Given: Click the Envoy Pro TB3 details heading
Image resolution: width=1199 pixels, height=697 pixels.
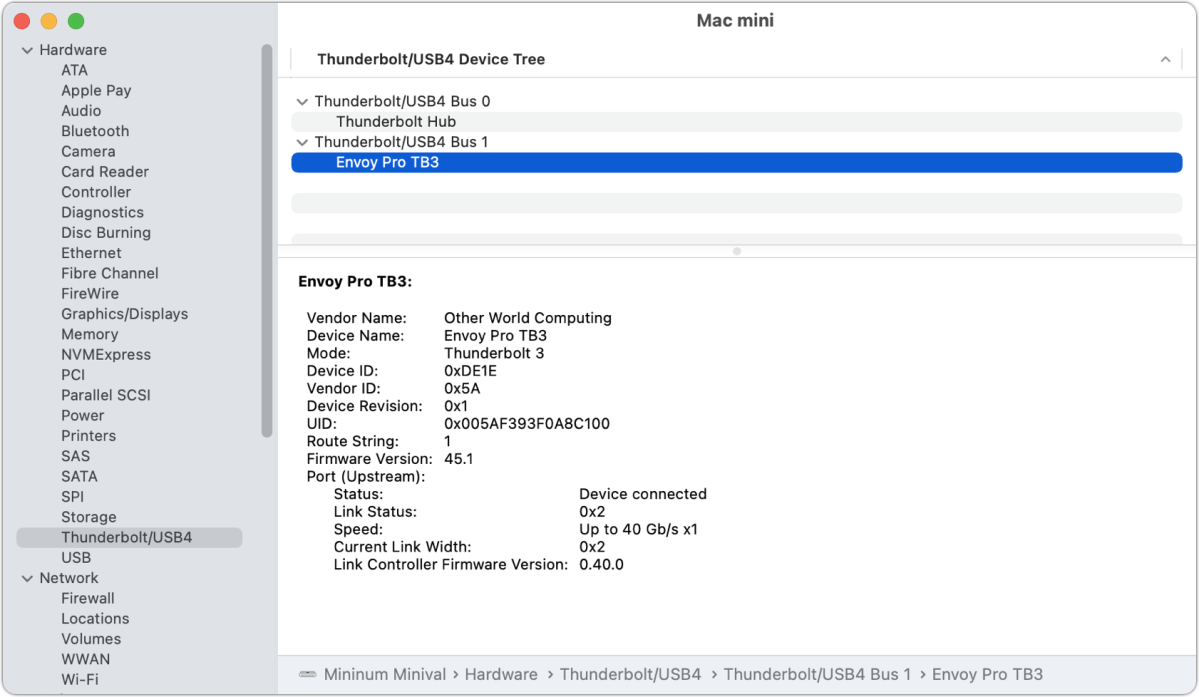Looking at the screenshot, I should [x=355, y=282].
